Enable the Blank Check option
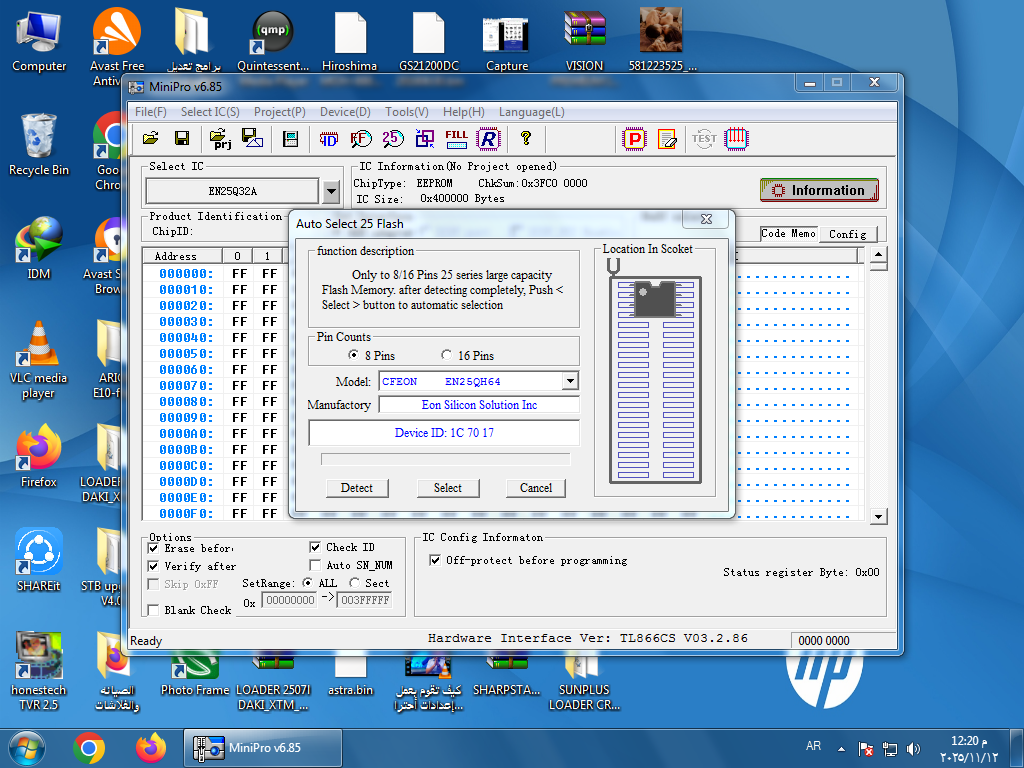The image size is (1024, 768). [153, 610]
